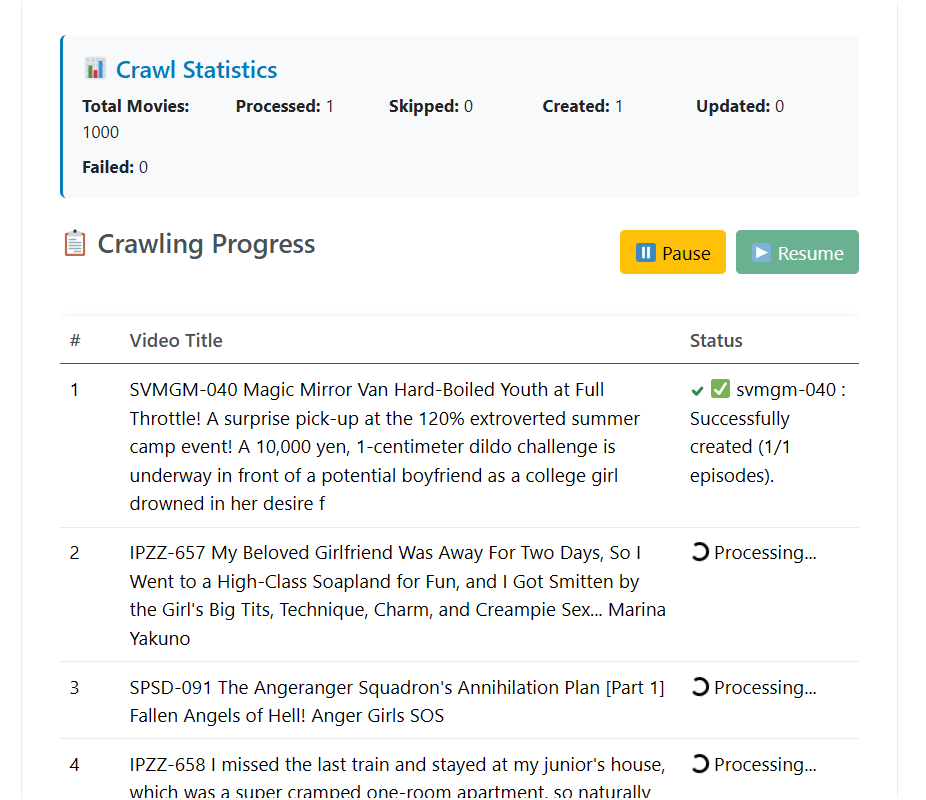Click the play icon inside the Resume button
This screenshot has height=800, width=926.
762,253
